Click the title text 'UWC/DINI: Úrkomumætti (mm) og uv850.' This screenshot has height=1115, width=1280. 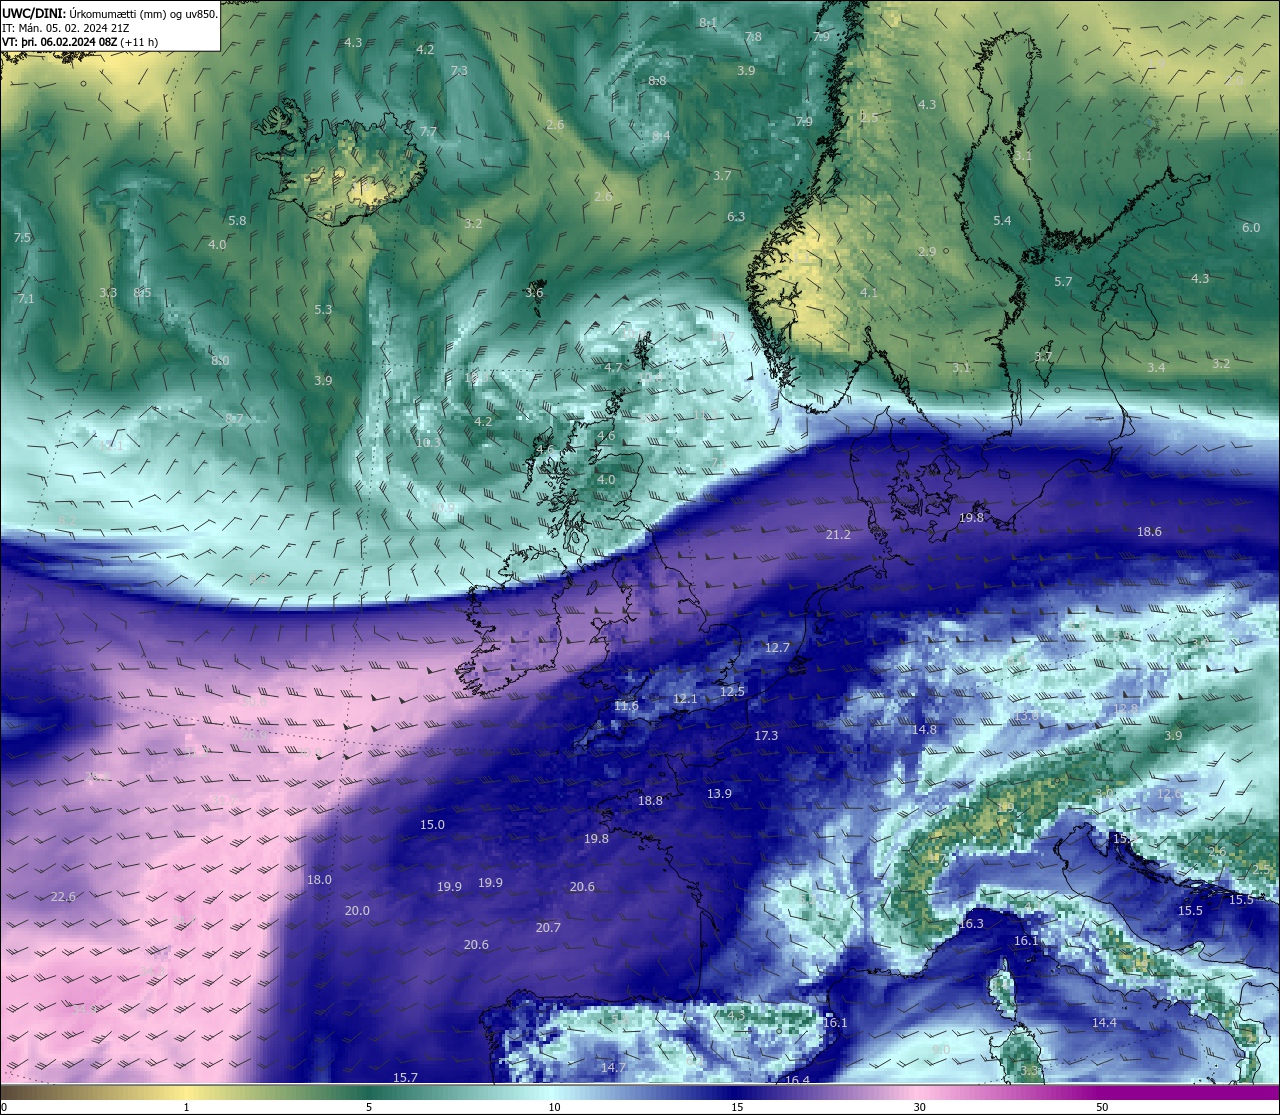(110, 13)
